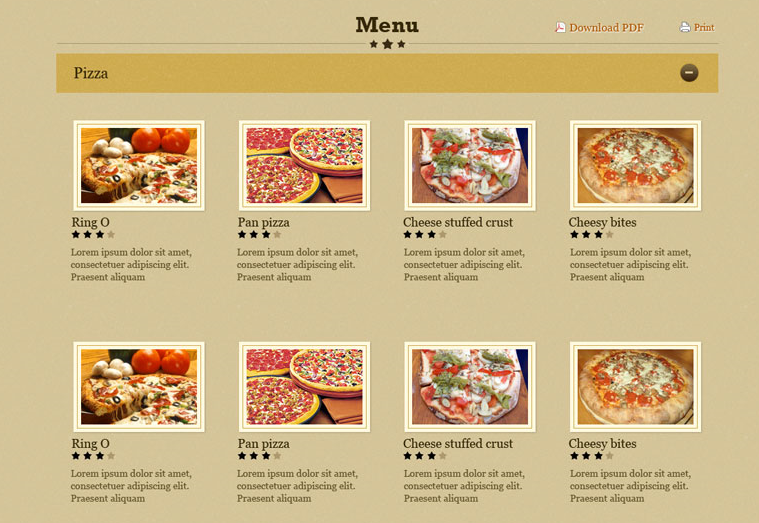
Task: Click fourth star under bottom-row Cheese stuffed crust
Action: (442, 456)
